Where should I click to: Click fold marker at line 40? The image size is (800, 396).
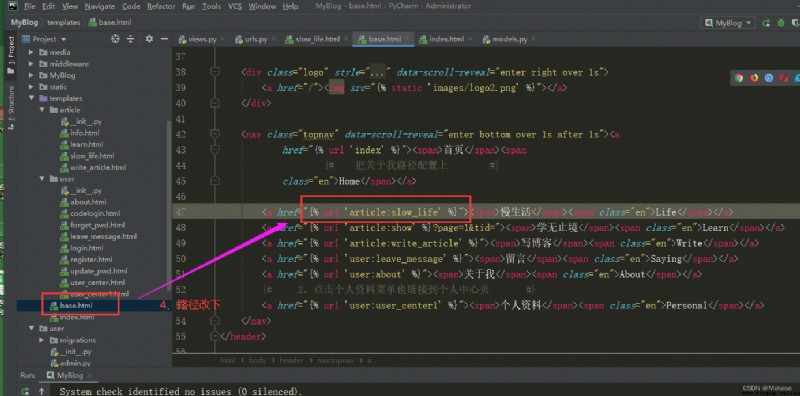click(x=215, y=103)
